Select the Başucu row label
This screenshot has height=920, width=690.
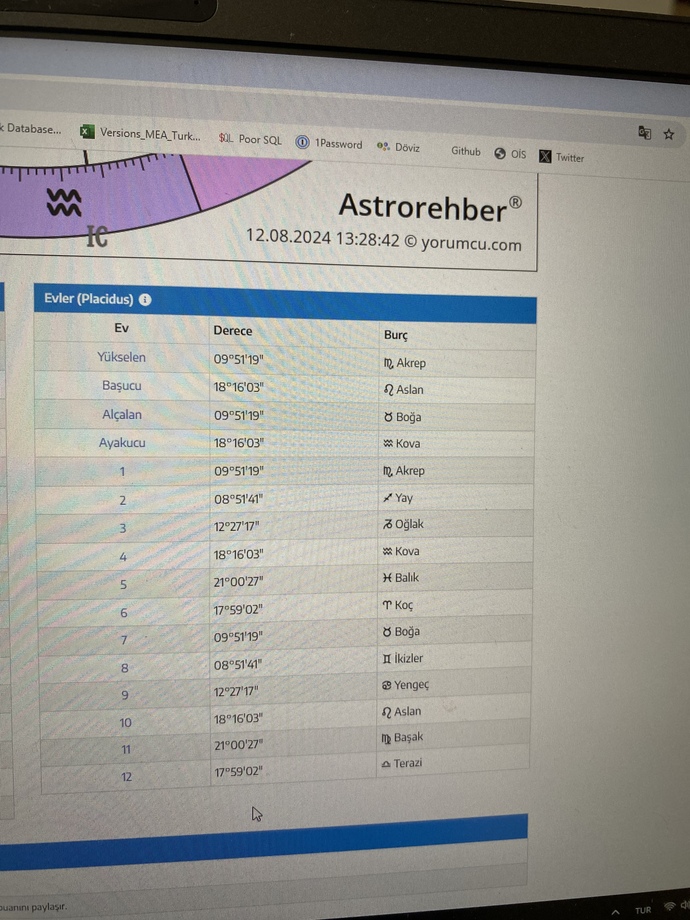121,385
